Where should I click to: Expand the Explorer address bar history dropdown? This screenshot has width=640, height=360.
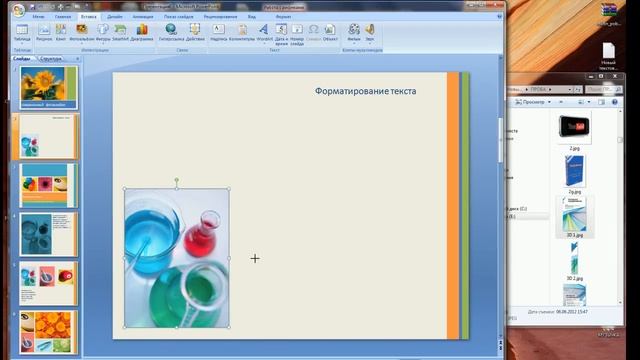point(570,89)
